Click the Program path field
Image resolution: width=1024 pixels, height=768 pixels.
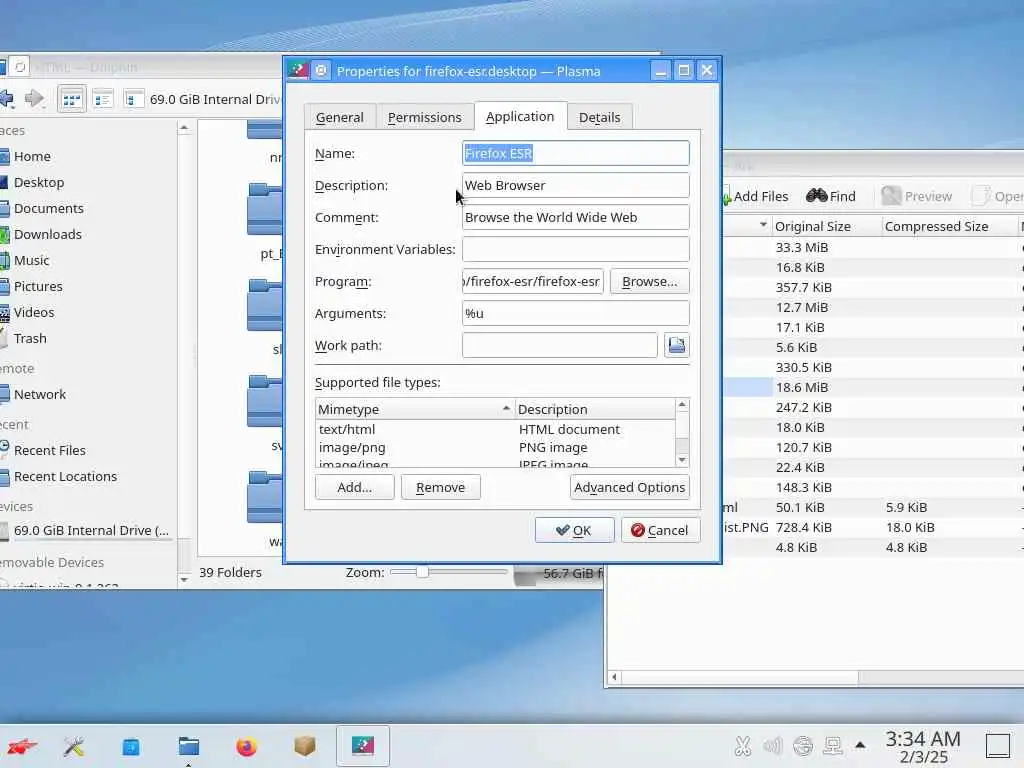tap(532, 281)
